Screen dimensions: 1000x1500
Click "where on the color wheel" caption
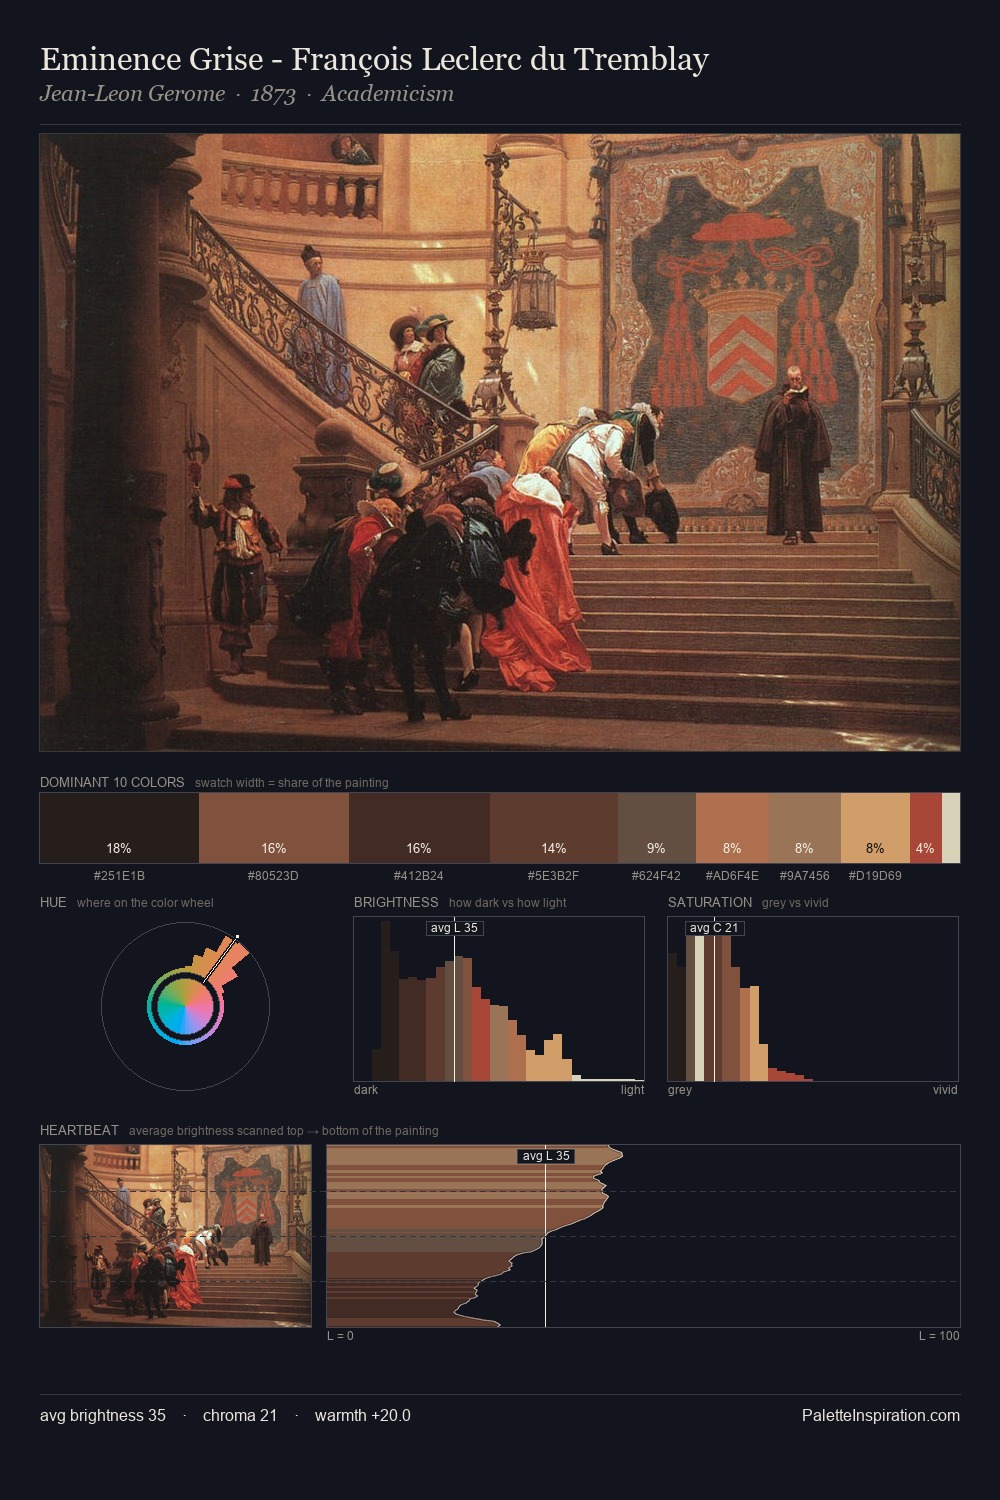coord(145,903)
